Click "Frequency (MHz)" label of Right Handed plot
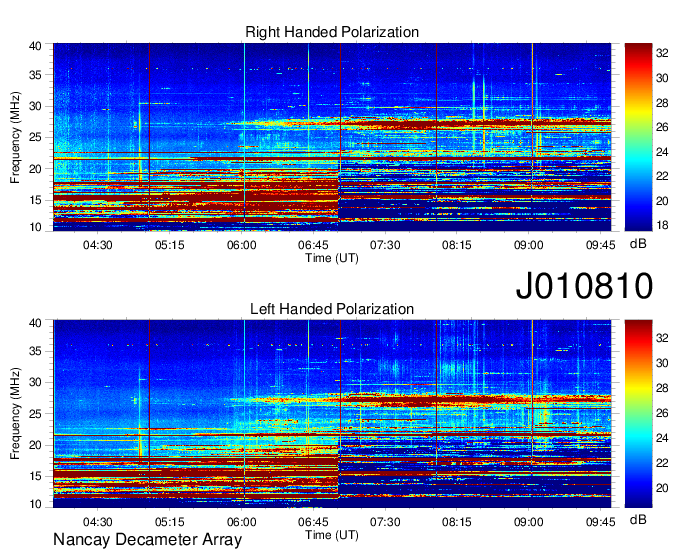 pos(15,137)
